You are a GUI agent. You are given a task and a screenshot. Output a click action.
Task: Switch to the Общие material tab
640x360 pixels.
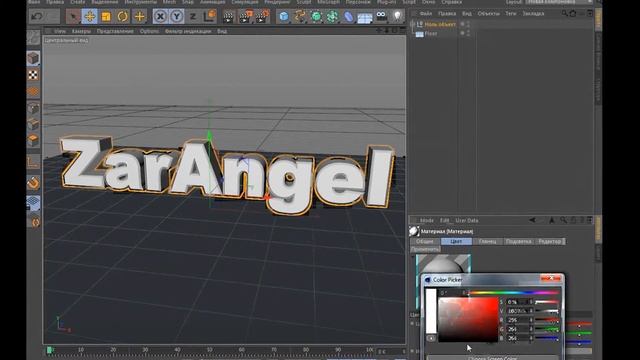424,242
